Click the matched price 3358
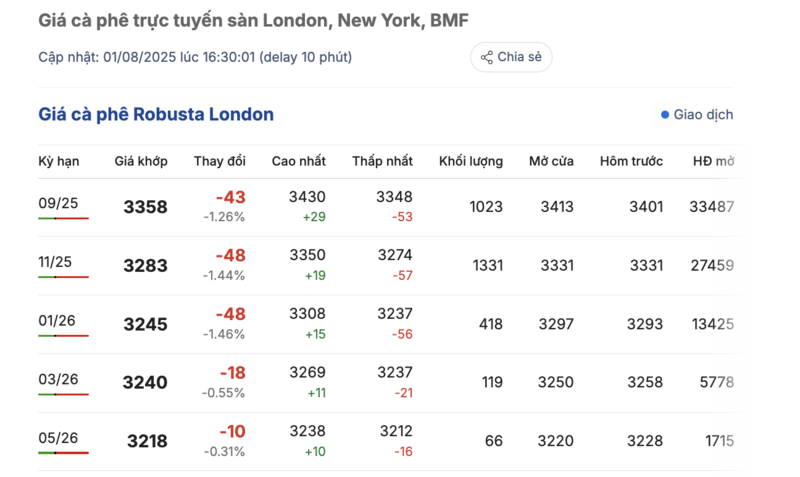This screenshot has height=477, width=800. click(x=145, y=207)
